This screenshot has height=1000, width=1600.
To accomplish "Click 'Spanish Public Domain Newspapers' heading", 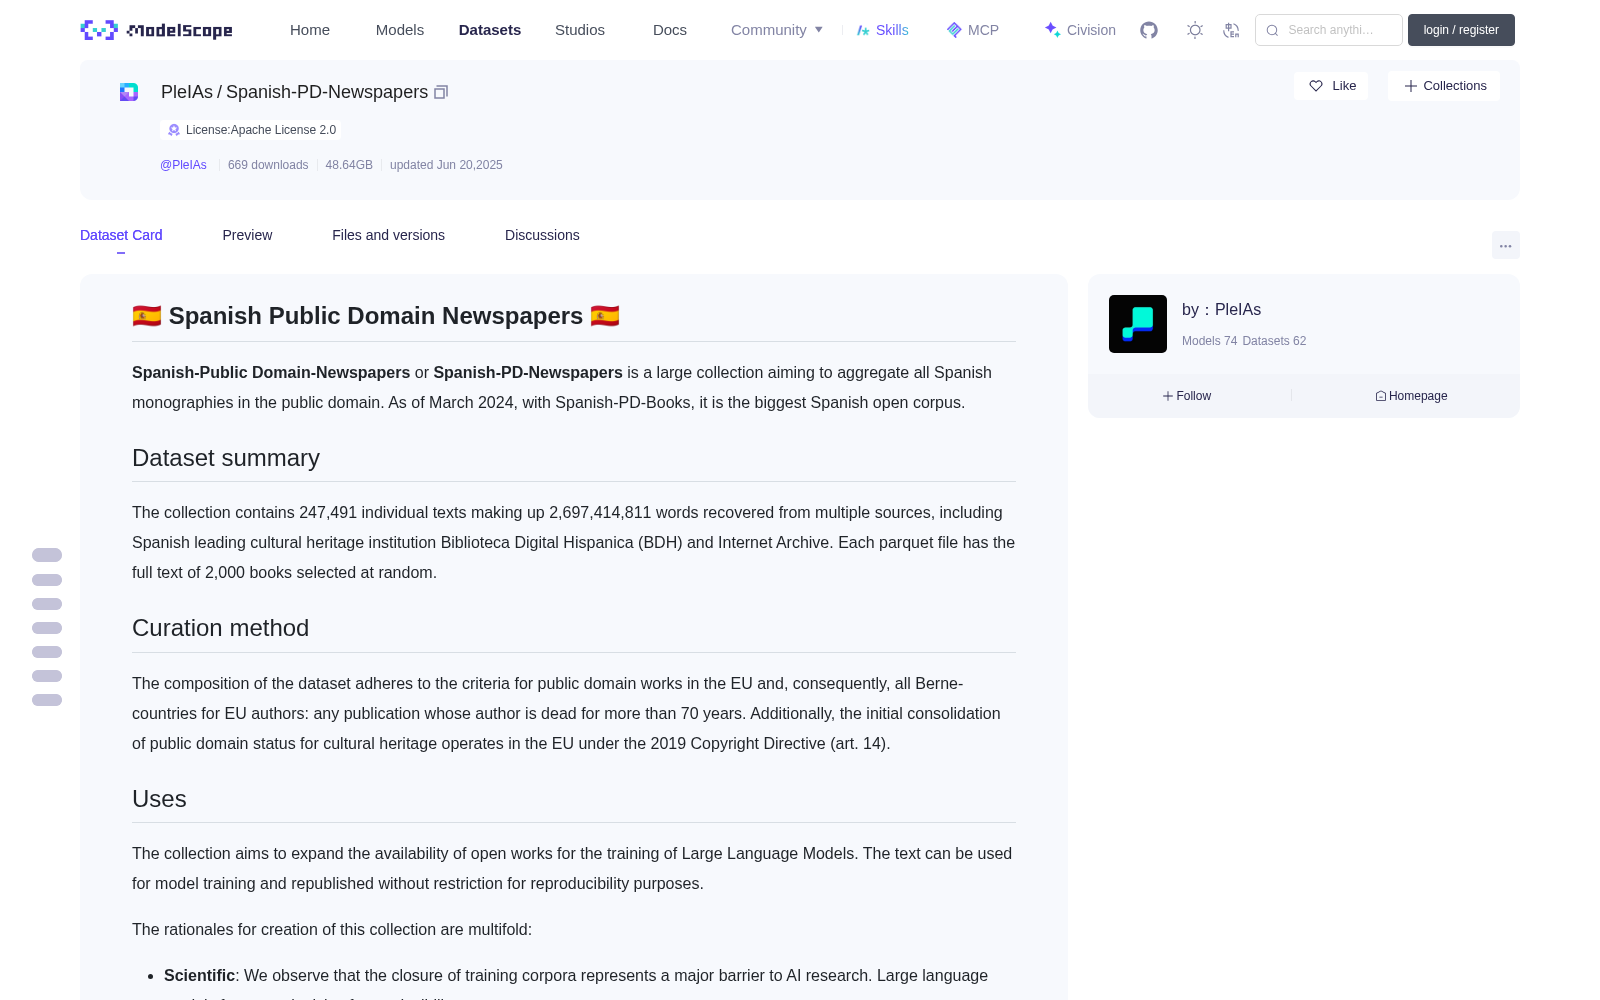I will pyautogui.click(x=376, y=316).
